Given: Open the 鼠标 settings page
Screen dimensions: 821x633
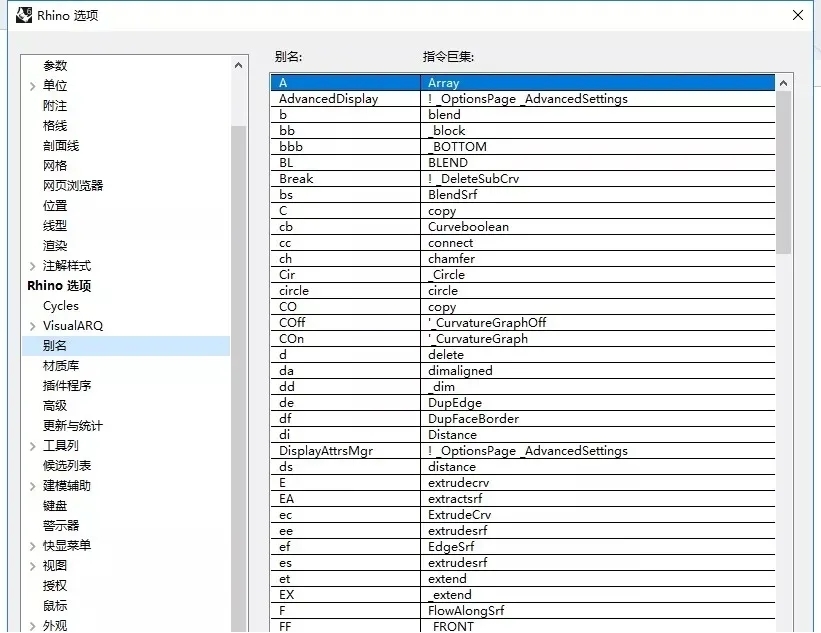Looking at the screenshot, I should point(55,606).
